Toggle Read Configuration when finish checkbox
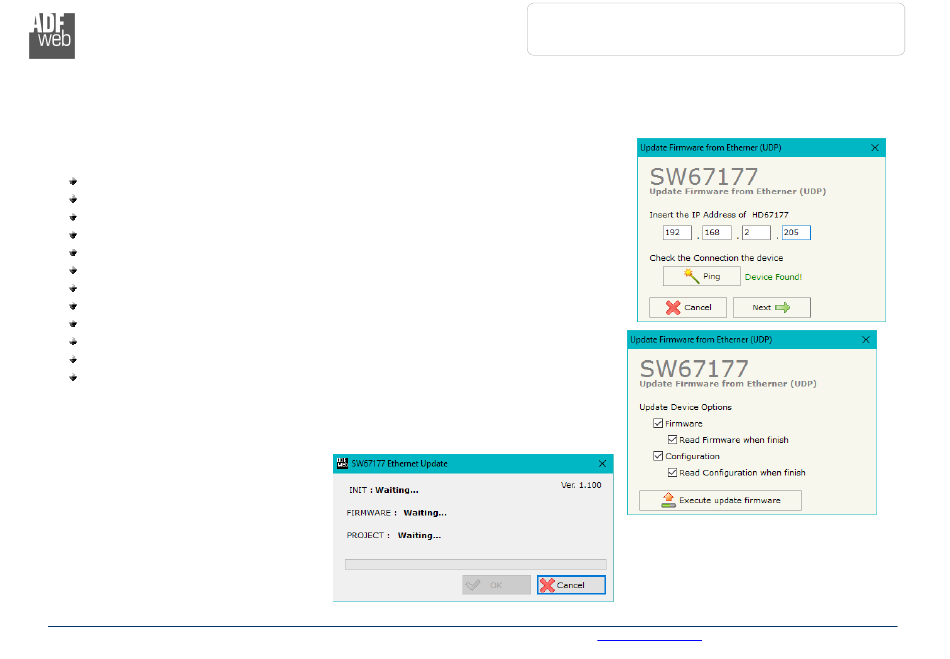Viewport: 950px width, 659px height. point(672,472)
